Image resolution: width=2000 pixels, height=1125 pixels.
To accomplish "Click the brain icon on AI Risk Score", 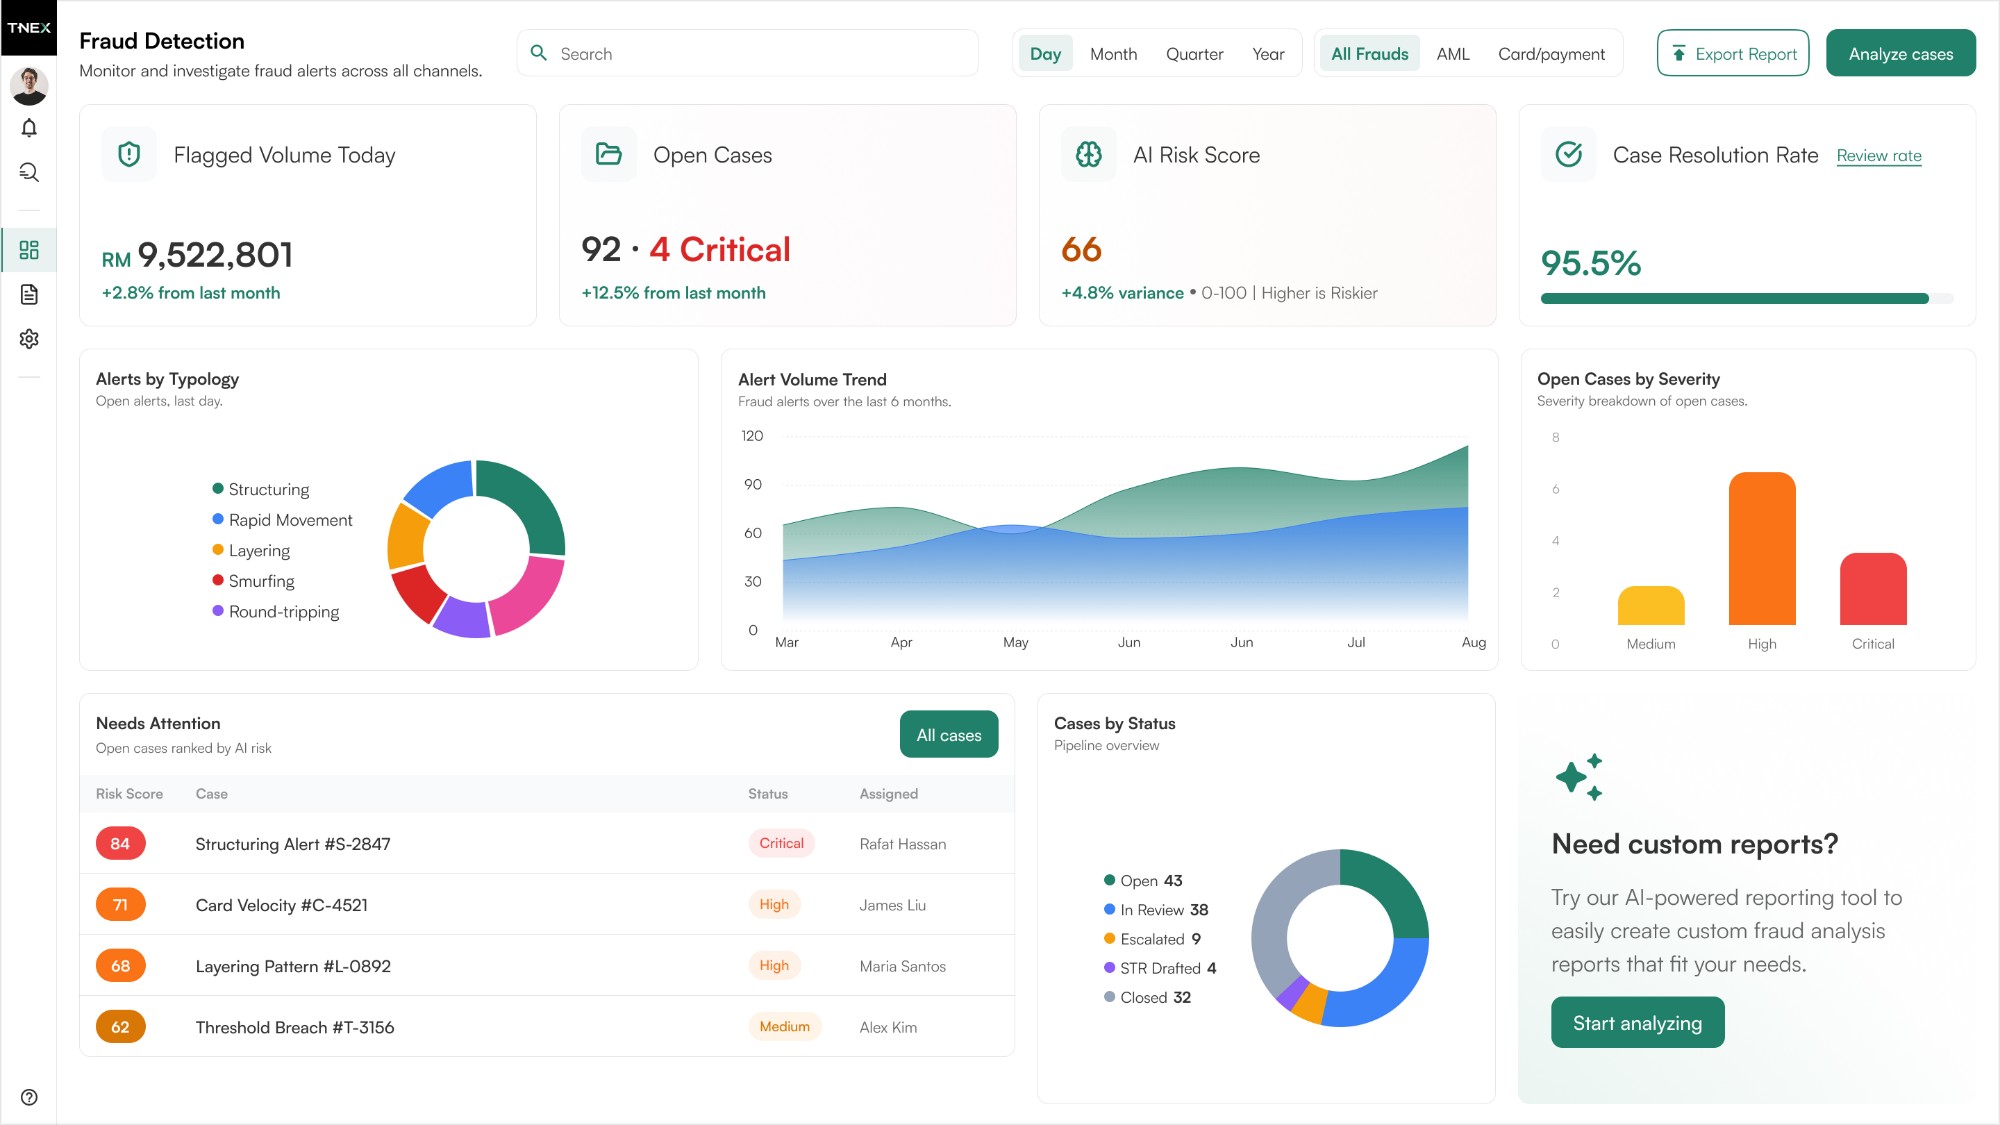I will (1089, 154).
